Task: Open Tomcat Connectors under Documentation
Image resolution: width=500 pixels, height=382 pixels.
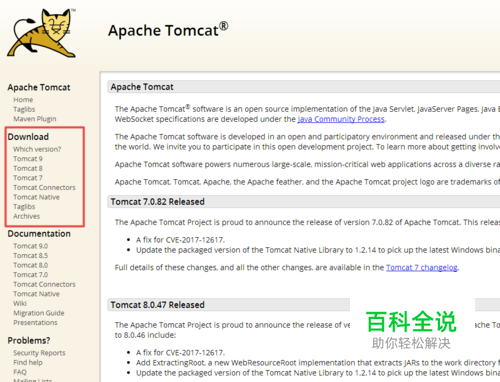Action: pos(44,284)
